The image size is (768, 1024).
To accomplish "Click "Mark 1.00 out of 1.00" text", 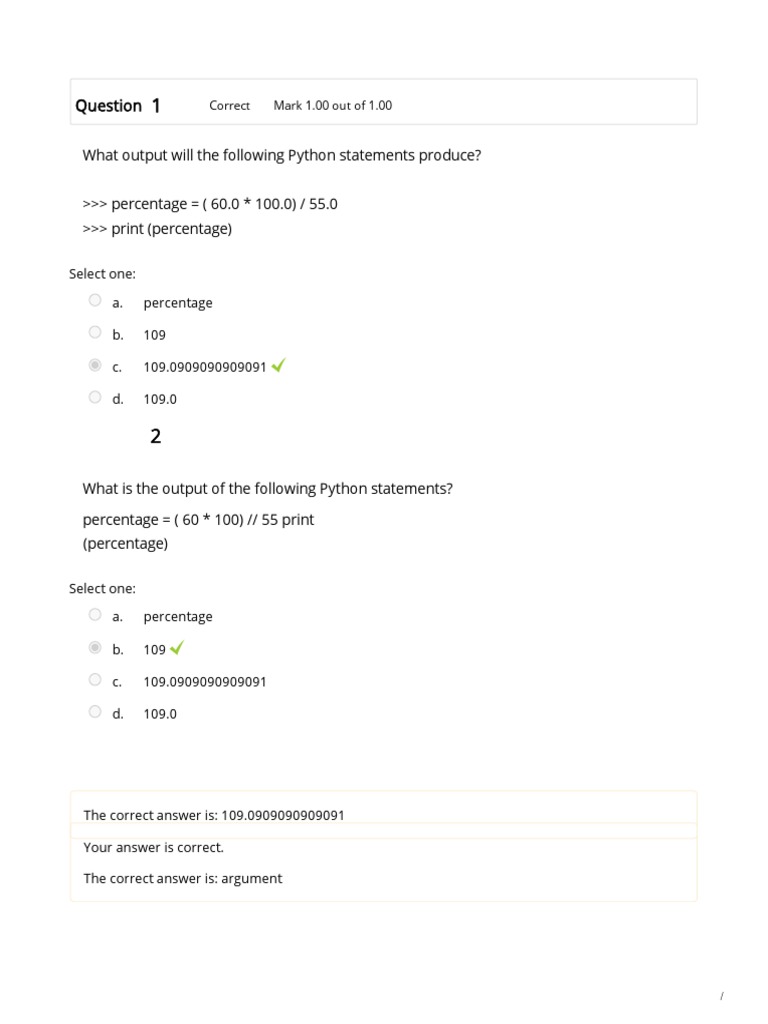I will pos(332,105).
